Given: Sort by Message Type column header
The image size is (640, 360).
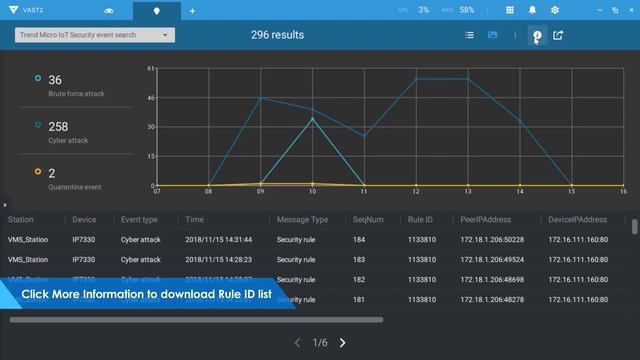Looking at the screenshot, I should coord(302,220).
